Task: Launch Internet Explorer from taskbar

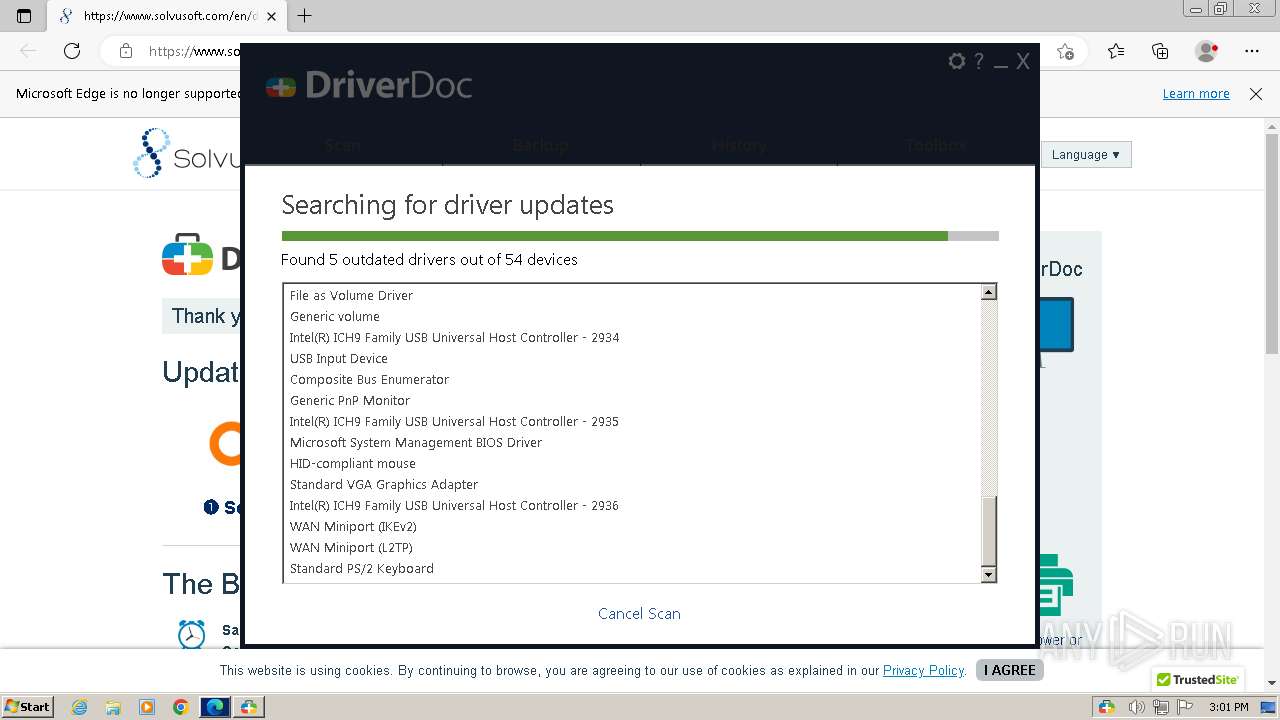Action: click(x=79, y=707)
